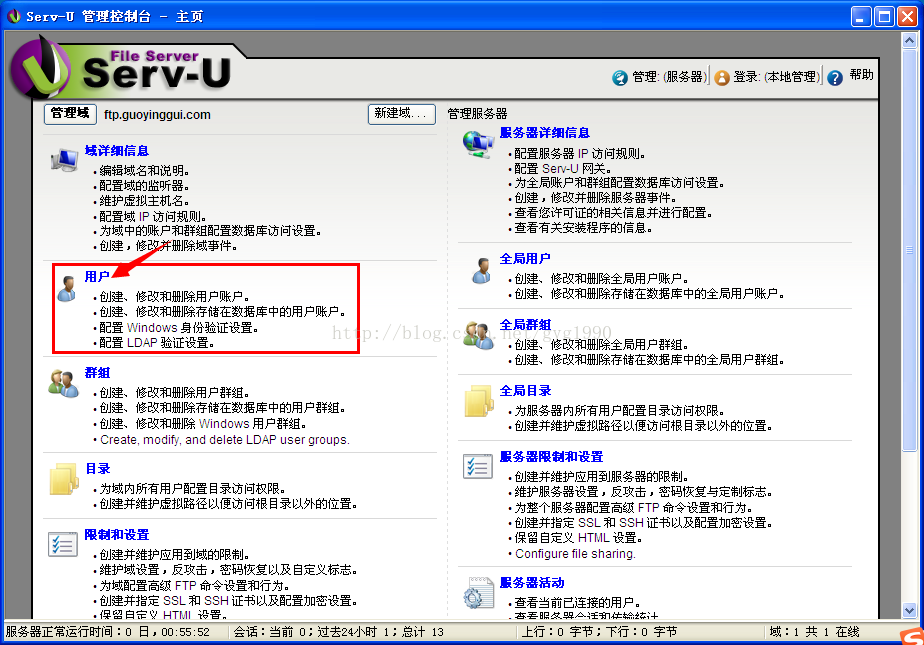
Task: Select 管理: (服务器) in the header
Action: [669, 77]
